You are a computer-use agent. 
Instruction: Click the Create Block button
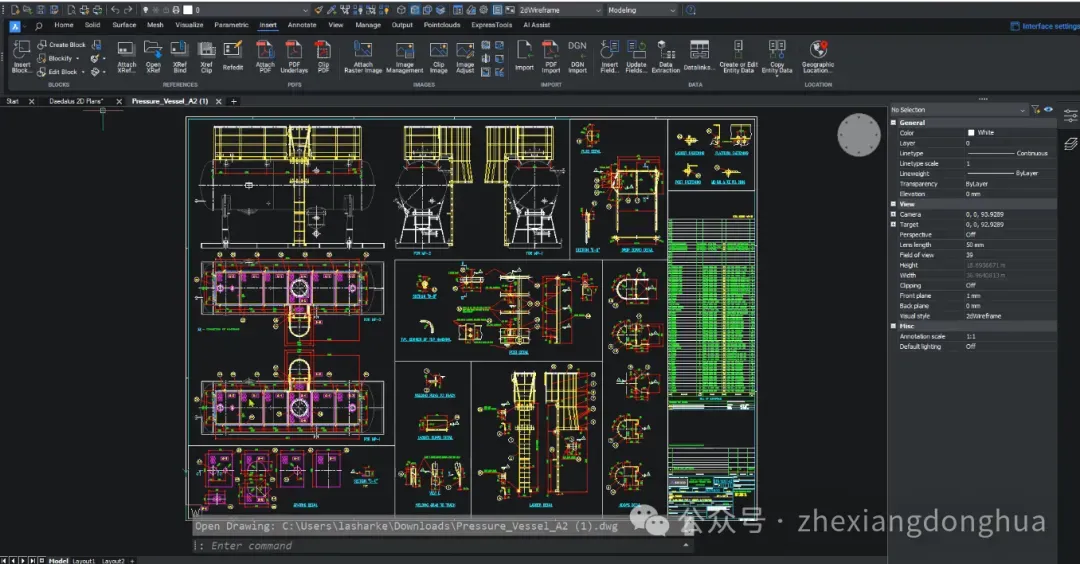click(61, 45)
